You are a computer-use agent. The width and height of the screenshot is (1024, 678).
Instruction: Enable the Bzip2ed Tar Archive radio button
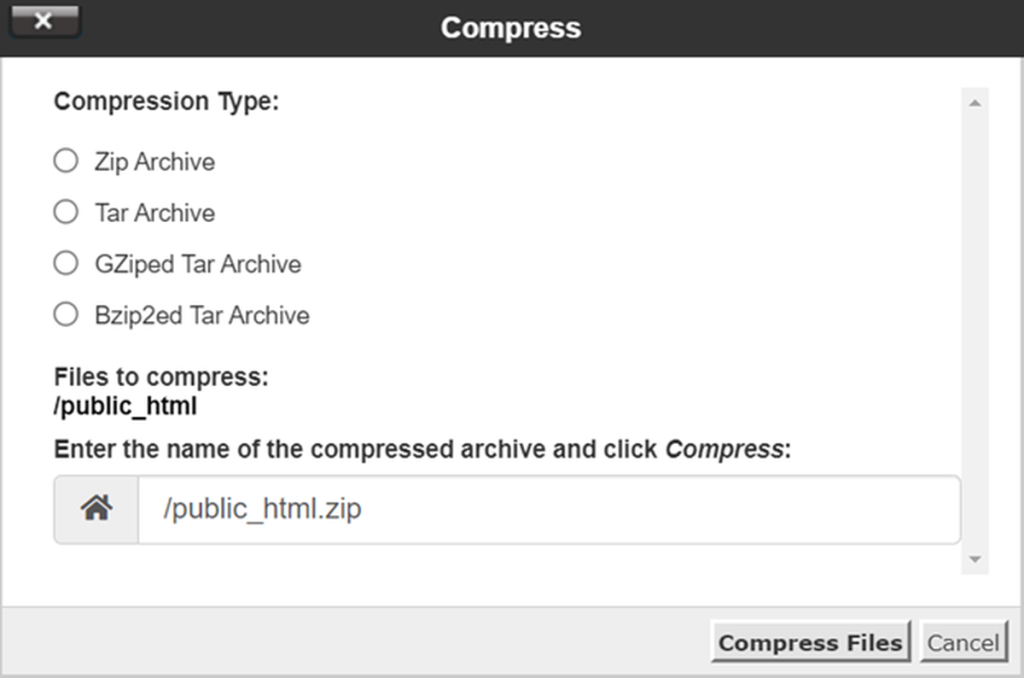pyautogui.click(x=66, y=315)
